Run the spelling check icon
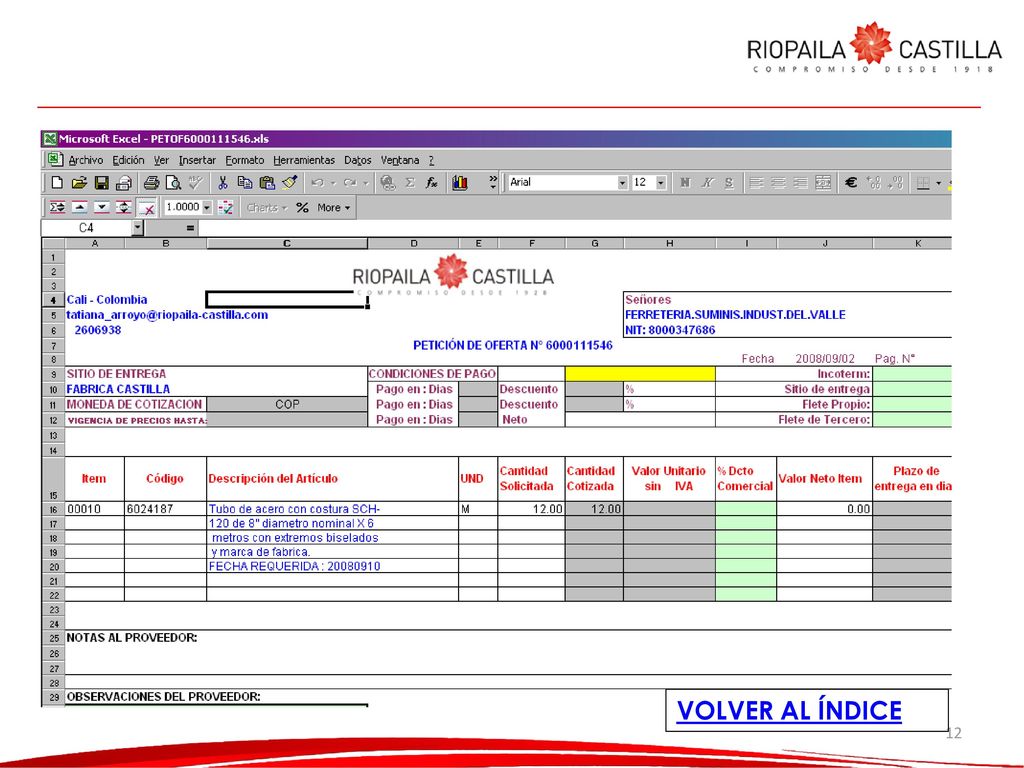The width and height of the screenshot is (1024, 768). click(x=195, y=183)
